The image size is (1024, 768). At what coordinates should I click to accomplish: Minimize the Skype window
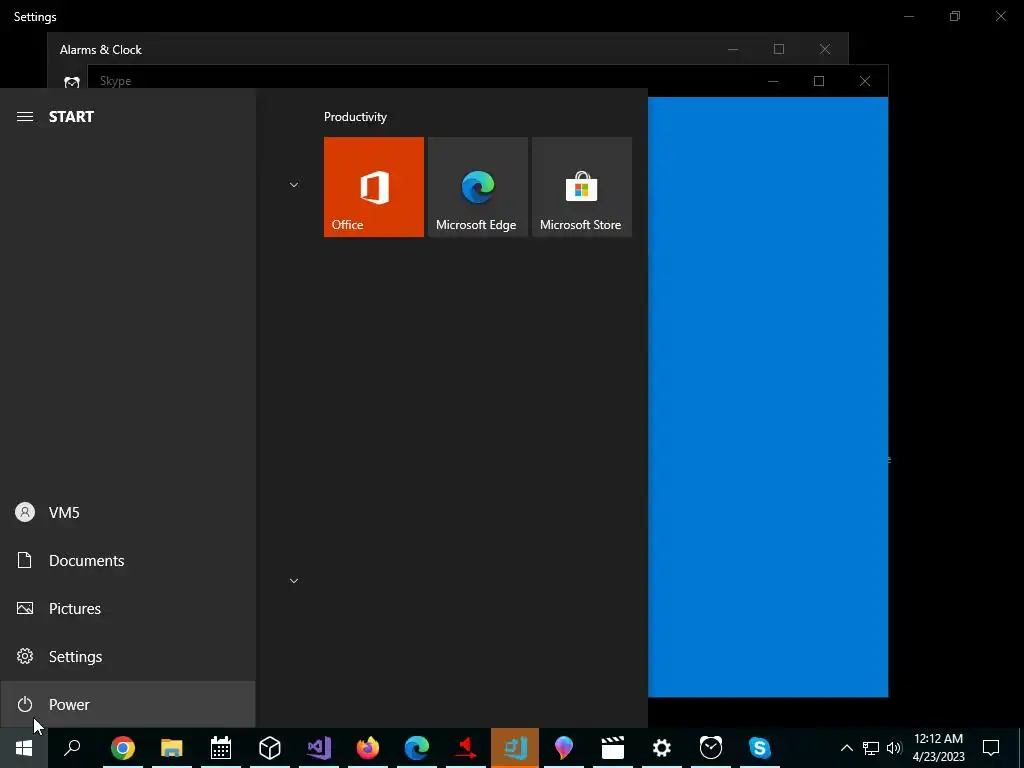click(x=773, y=81)
